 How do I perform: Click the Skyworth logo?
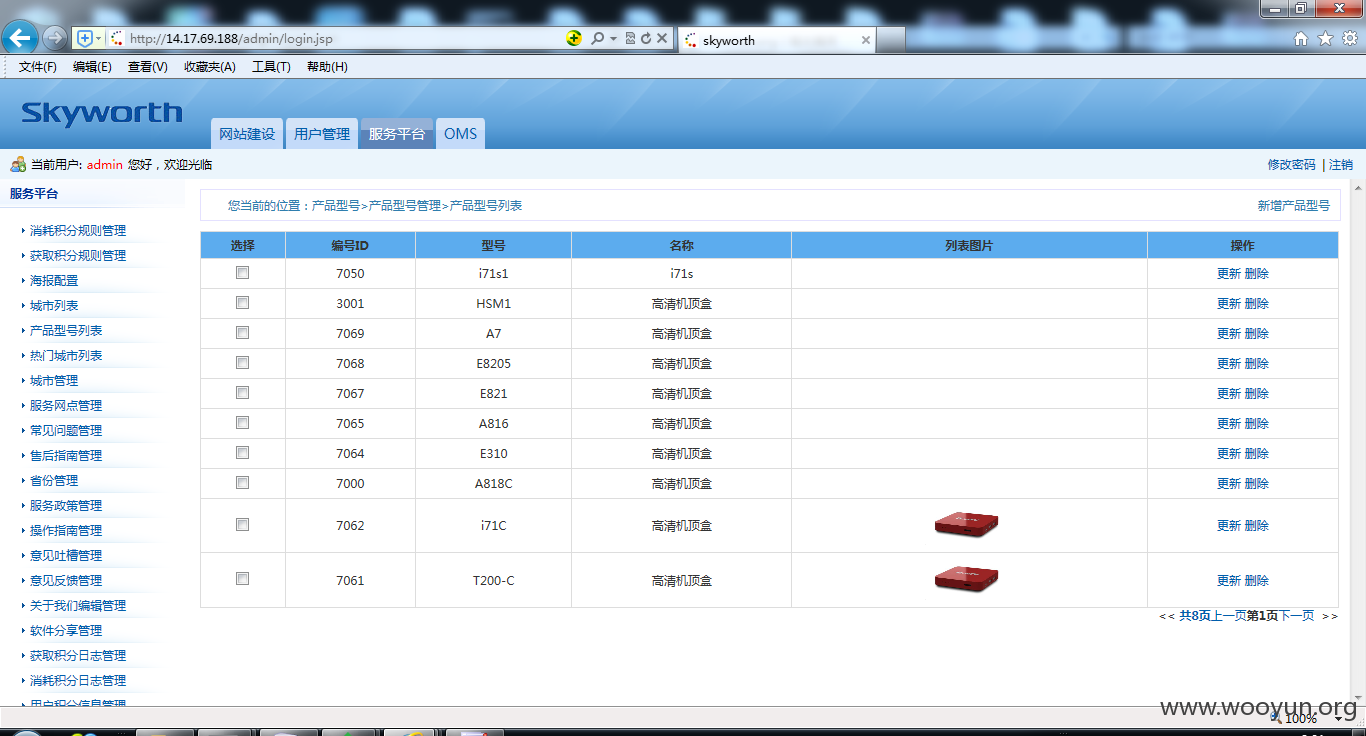point(102,113)
